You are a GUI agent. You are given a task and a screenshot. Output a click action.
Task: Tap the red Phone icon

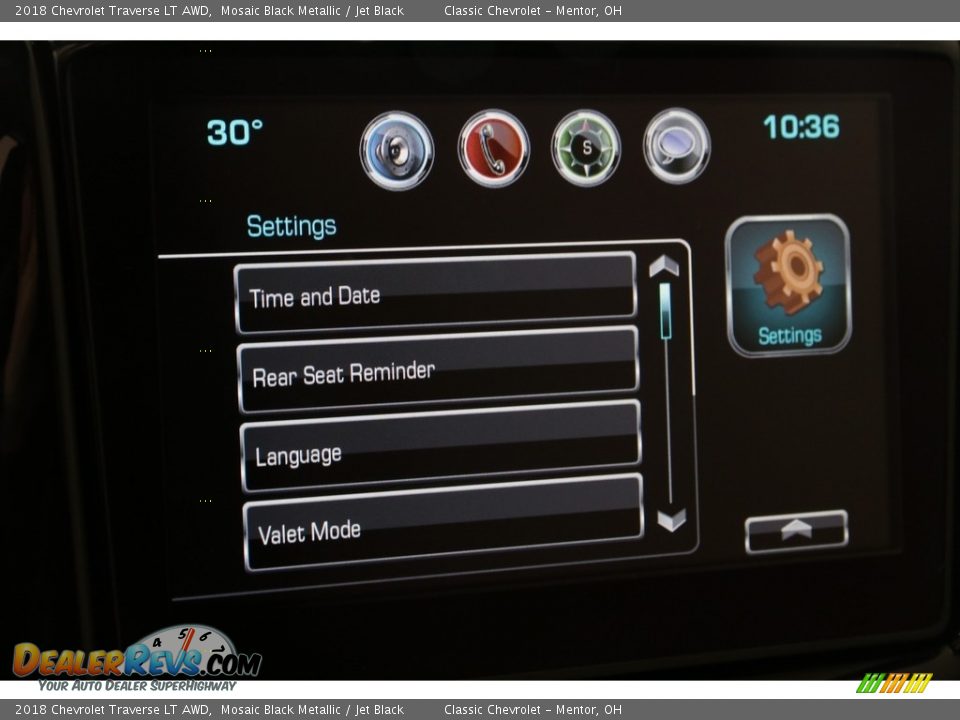tap(493, 149)
